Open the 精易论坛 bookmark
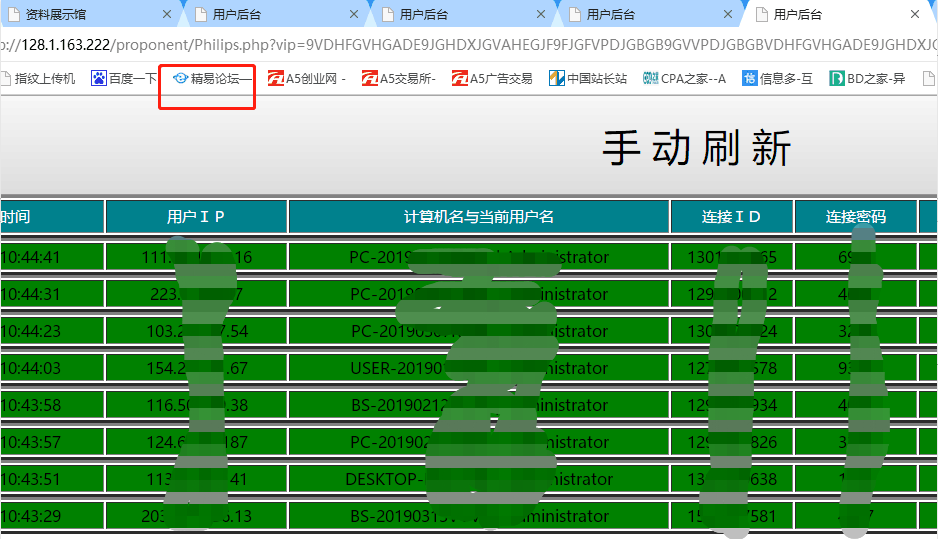938x539 pixels. click(x=212, y=78)
